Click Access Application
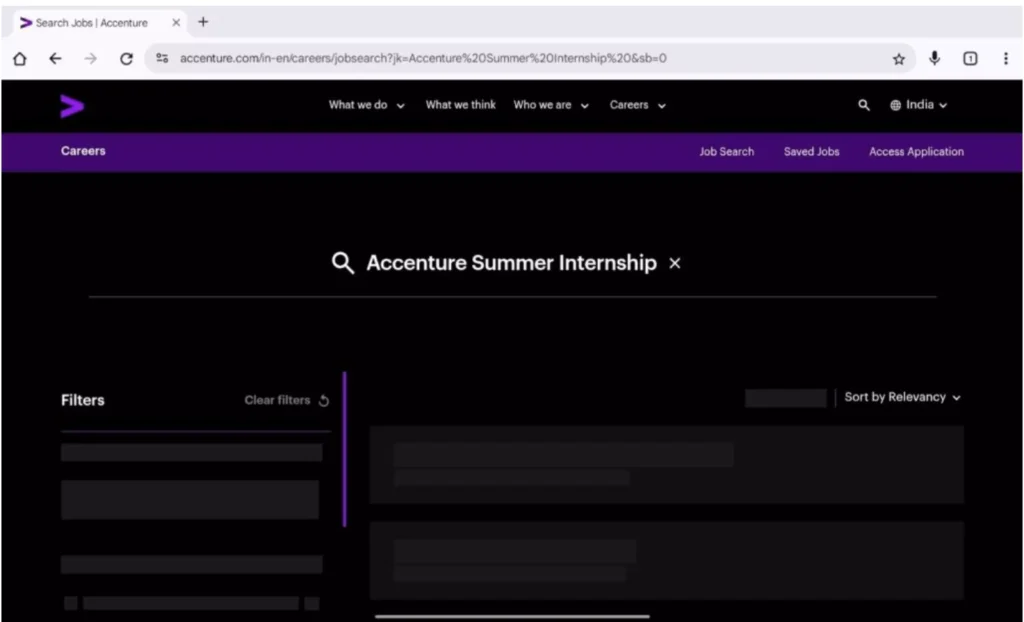This screenshot has width=1024, height=622. coord(916,151)
